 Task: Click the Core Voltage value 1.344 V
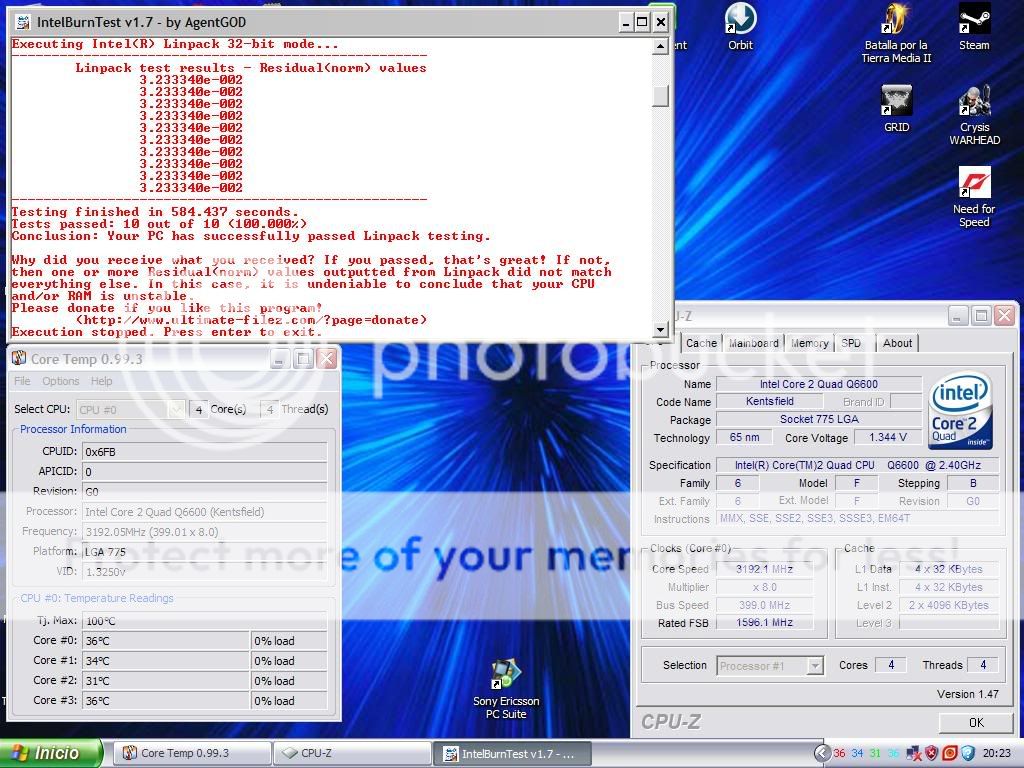point(888,438)
